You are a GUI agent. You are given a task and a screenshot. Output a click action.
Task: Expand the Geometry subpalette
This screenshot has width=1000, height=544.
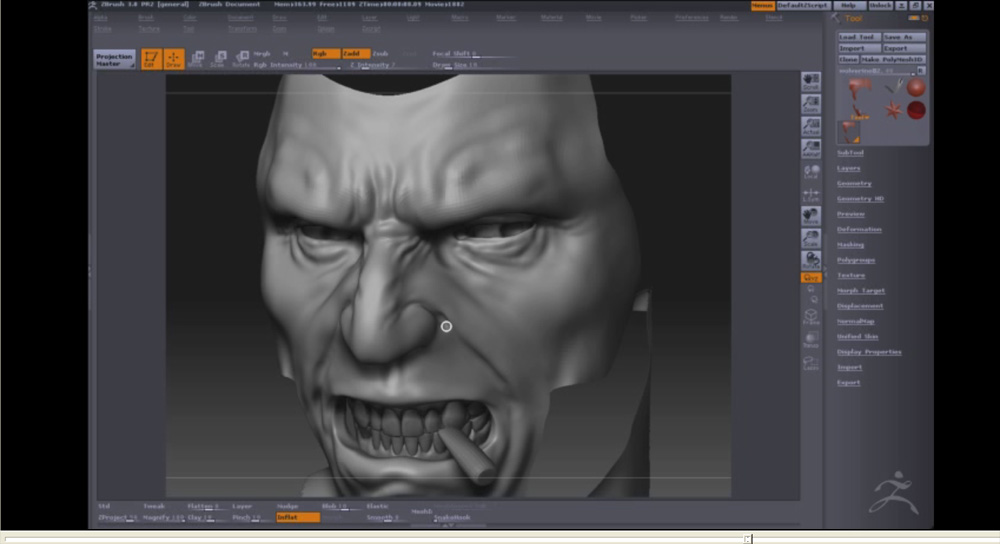coord(854,184)
